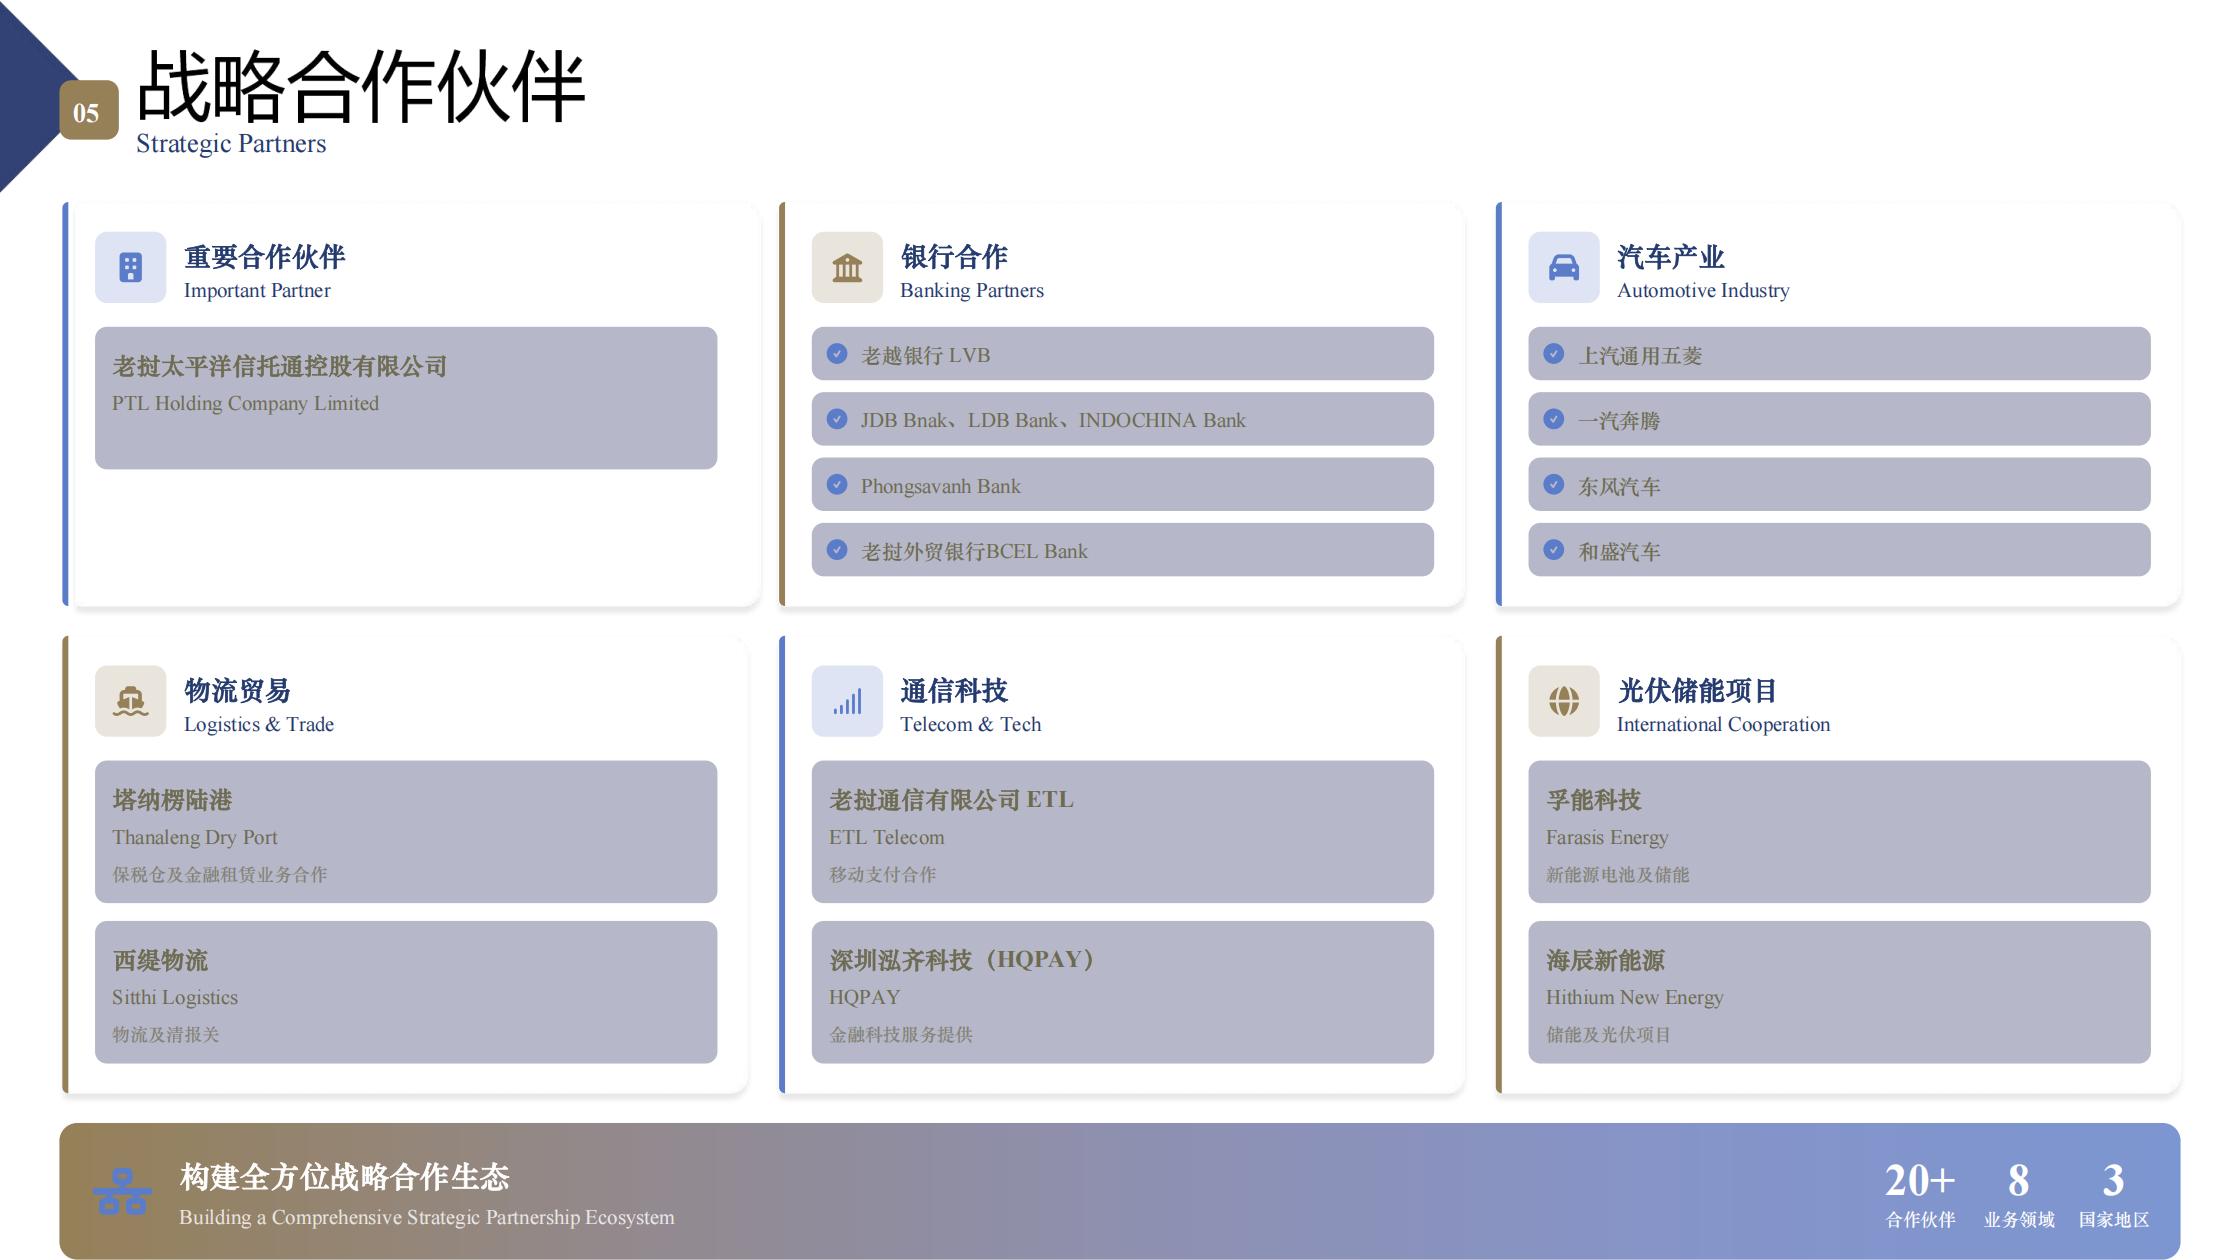Click the building icon beside 重要合作伙伴

[x=130, y=267]
